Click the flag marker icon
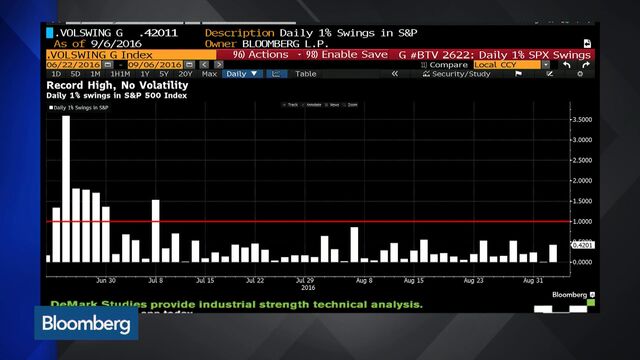Image resolution: width=640 pixels, height=360 pixels. coord(518,74)
